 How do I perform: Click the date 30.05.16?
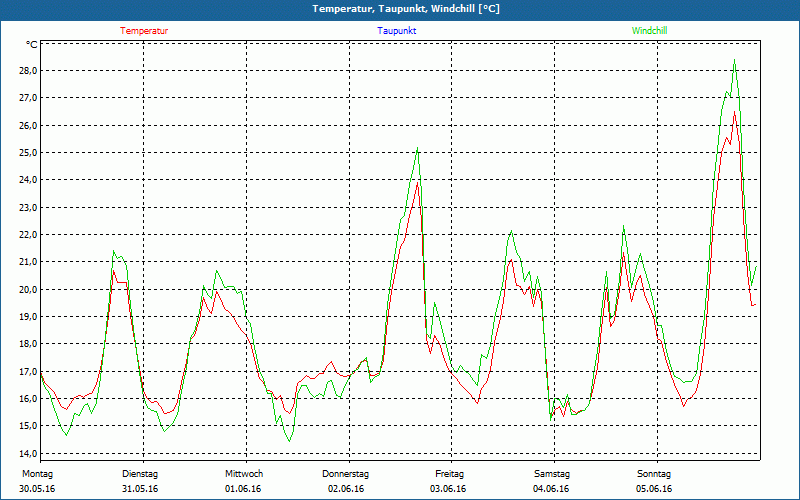coord(37,489)
